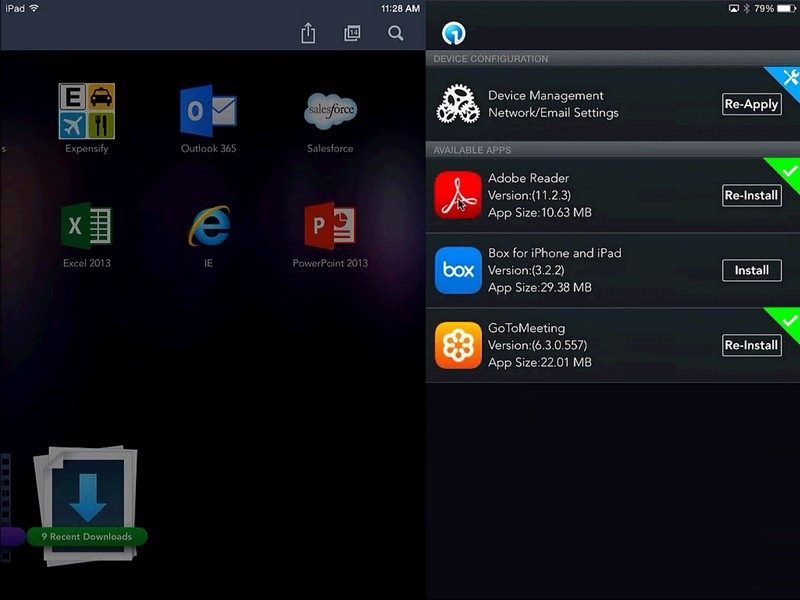
Task: Tap the battery icon in status bar
Action: point(787,8)
